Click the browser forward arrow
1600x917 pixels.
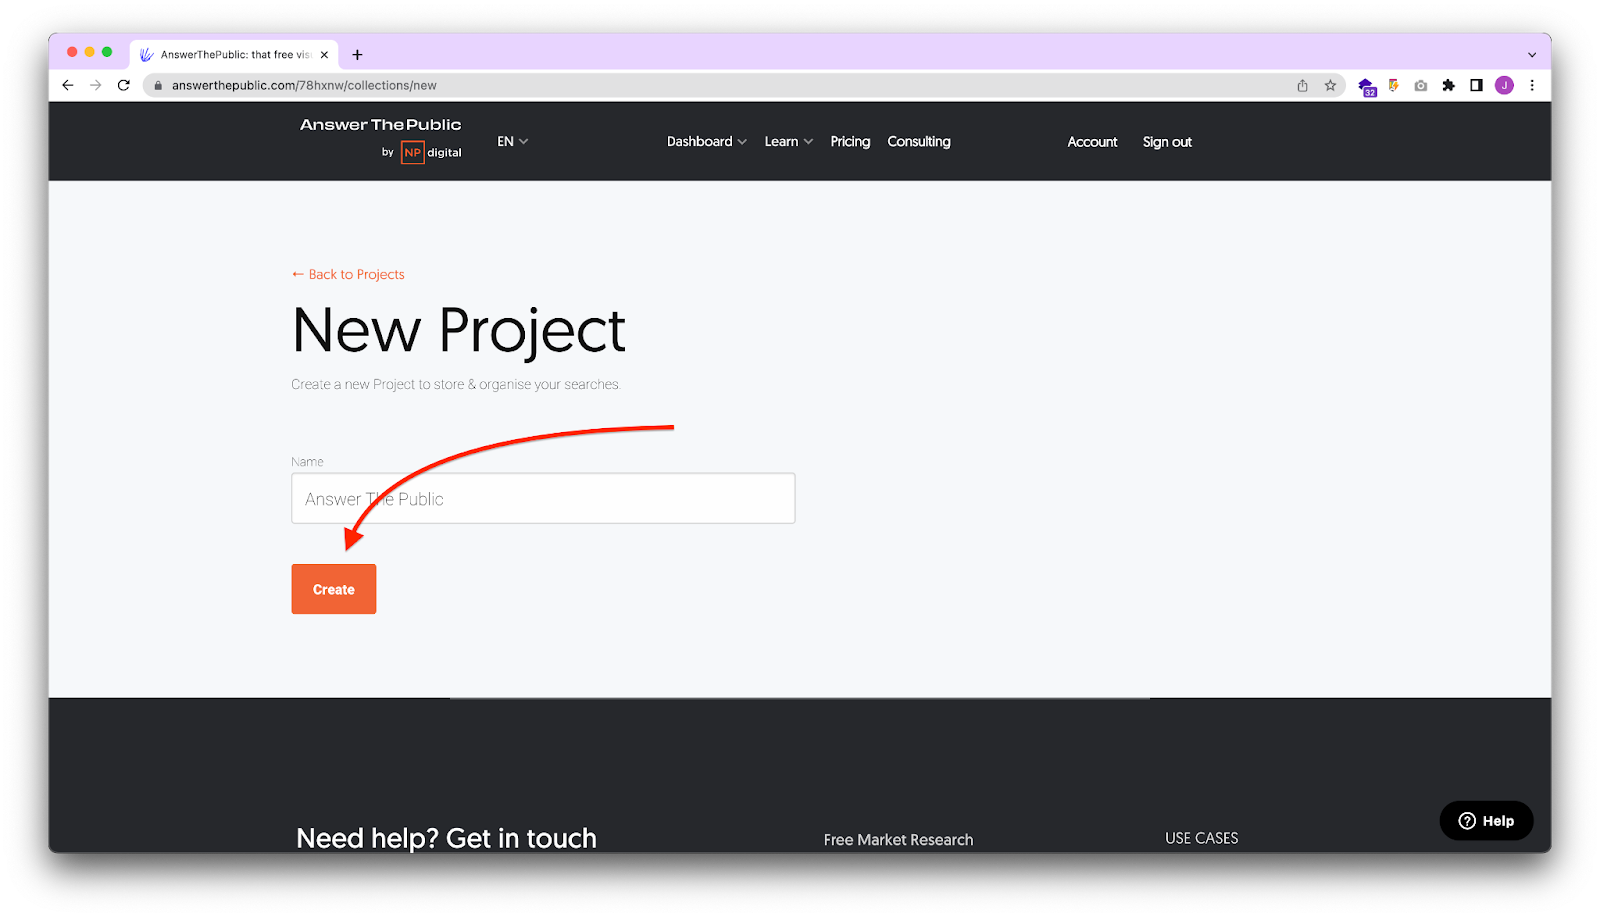[x=96, y=86]
